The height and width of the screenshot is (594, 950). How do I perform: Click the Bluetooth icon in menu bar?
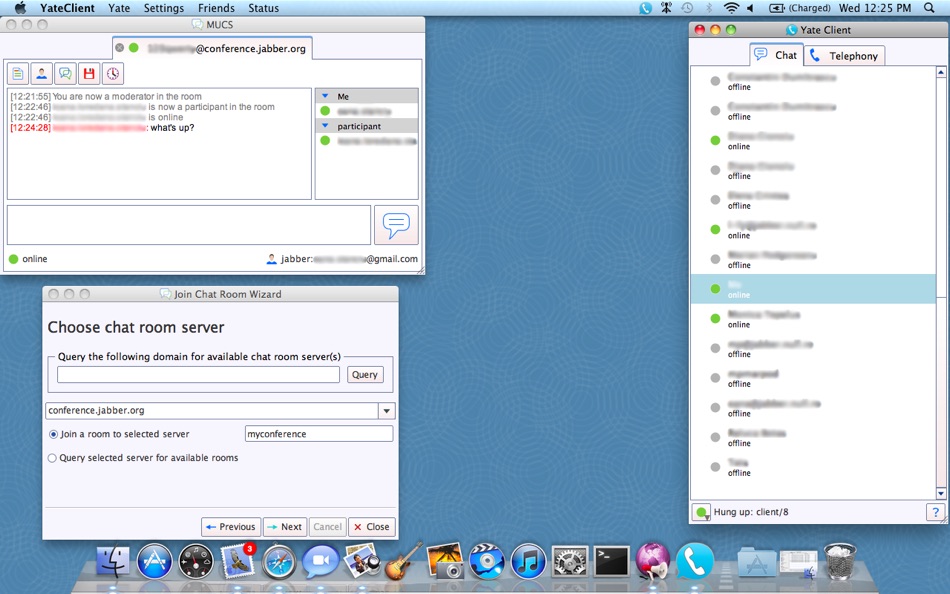pyautogui.click(x=708, y=8)
